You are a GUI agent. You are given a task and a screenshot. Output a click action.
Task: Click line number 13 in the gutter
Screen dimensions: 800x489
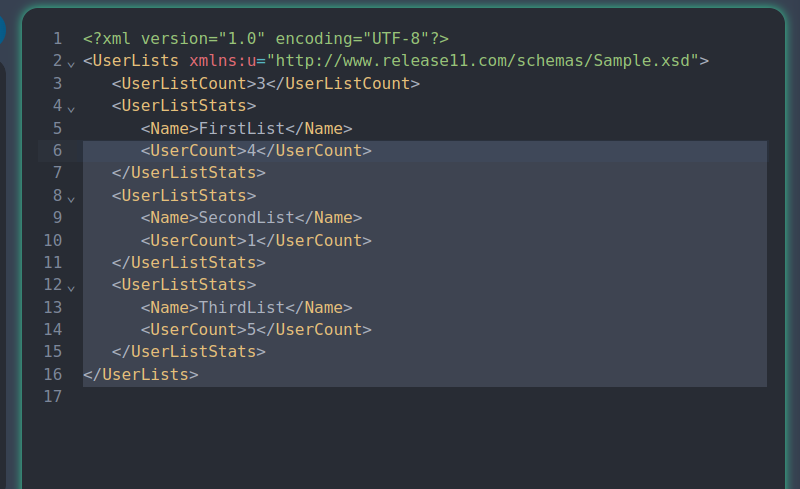point(53,308)
